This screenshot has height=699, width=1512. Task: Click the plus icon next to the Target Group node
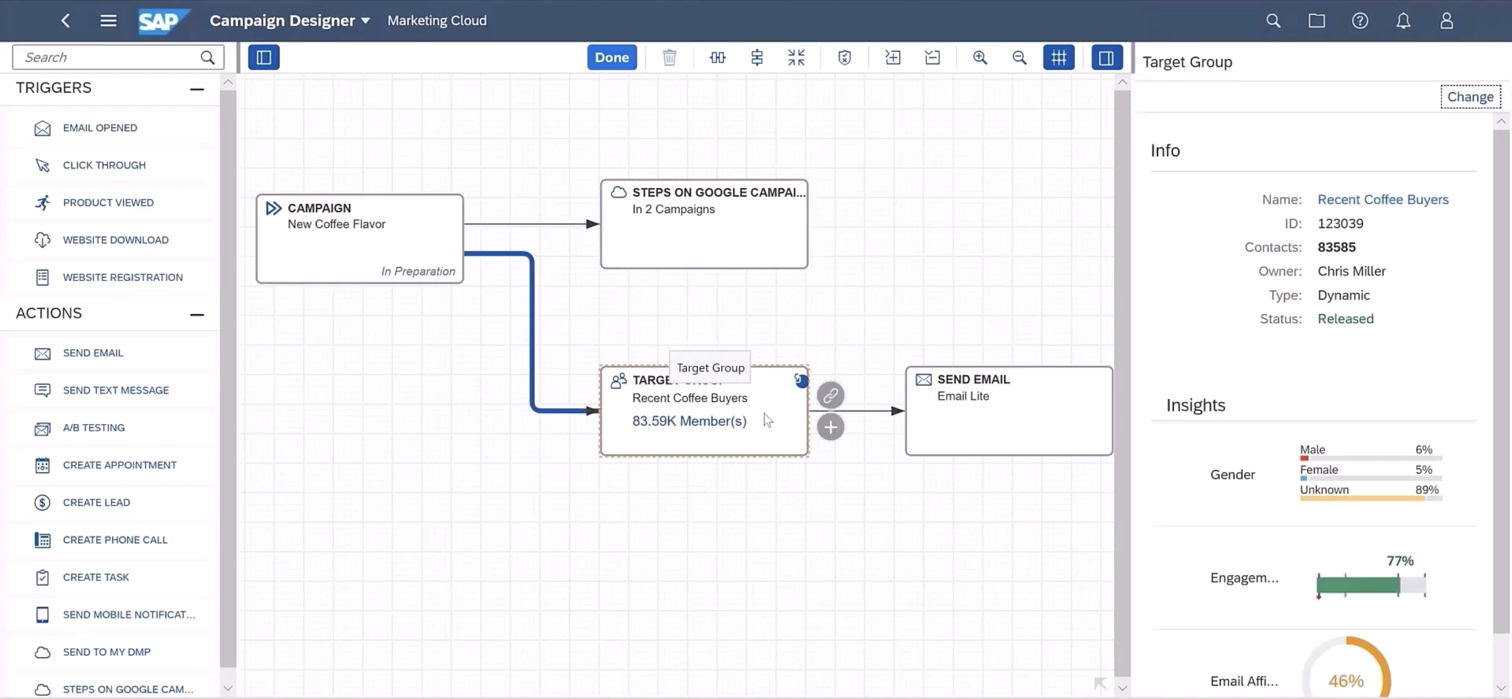(x=830, y=427)
